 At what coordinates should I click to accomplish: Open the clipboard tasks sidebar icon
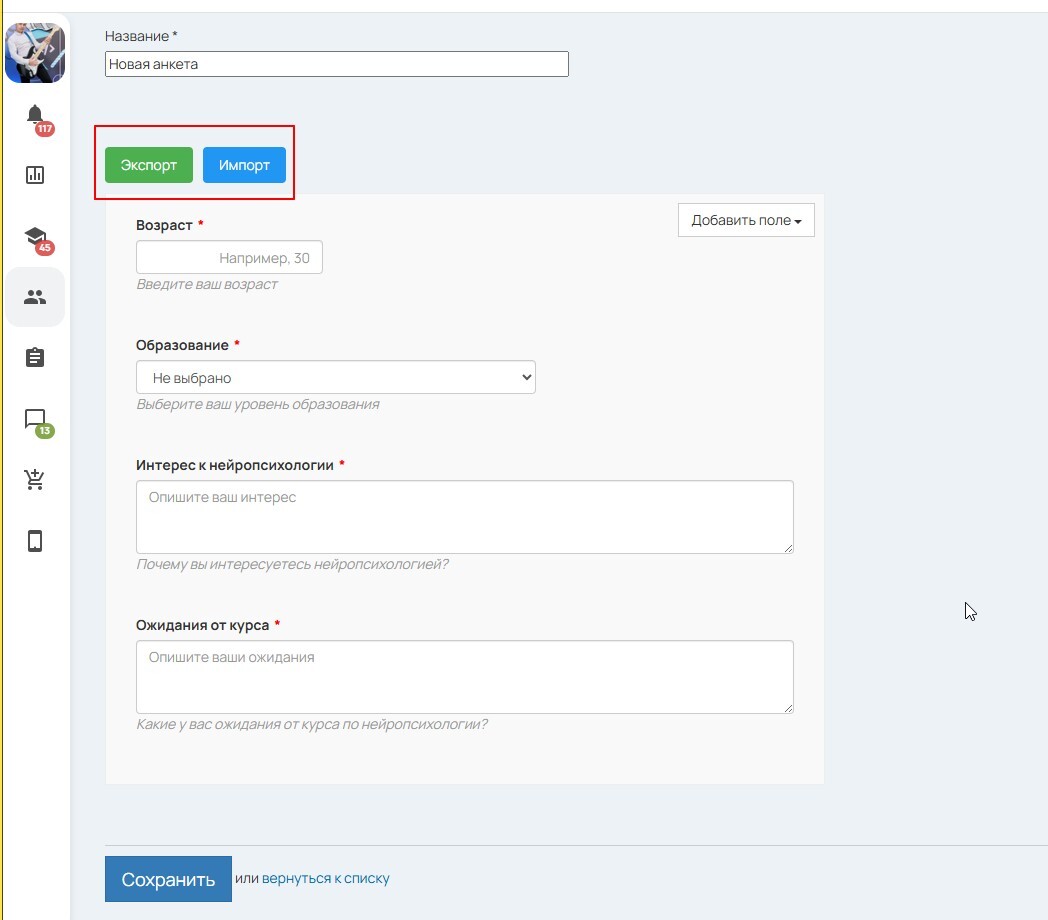(35, 357)
